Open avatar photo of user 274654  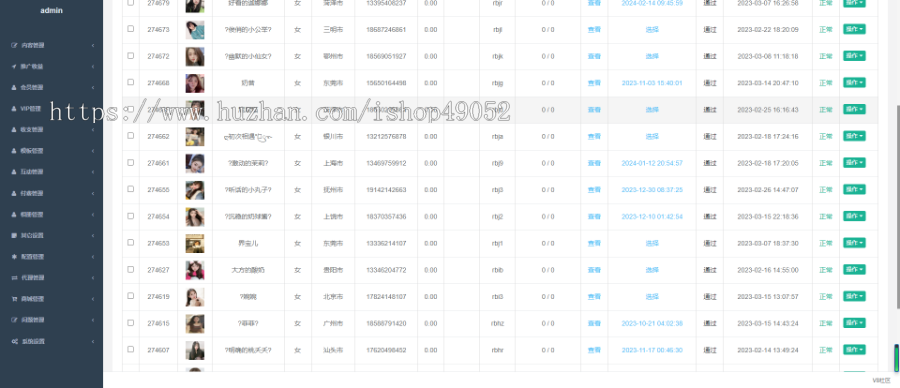[x=195, y=217]
